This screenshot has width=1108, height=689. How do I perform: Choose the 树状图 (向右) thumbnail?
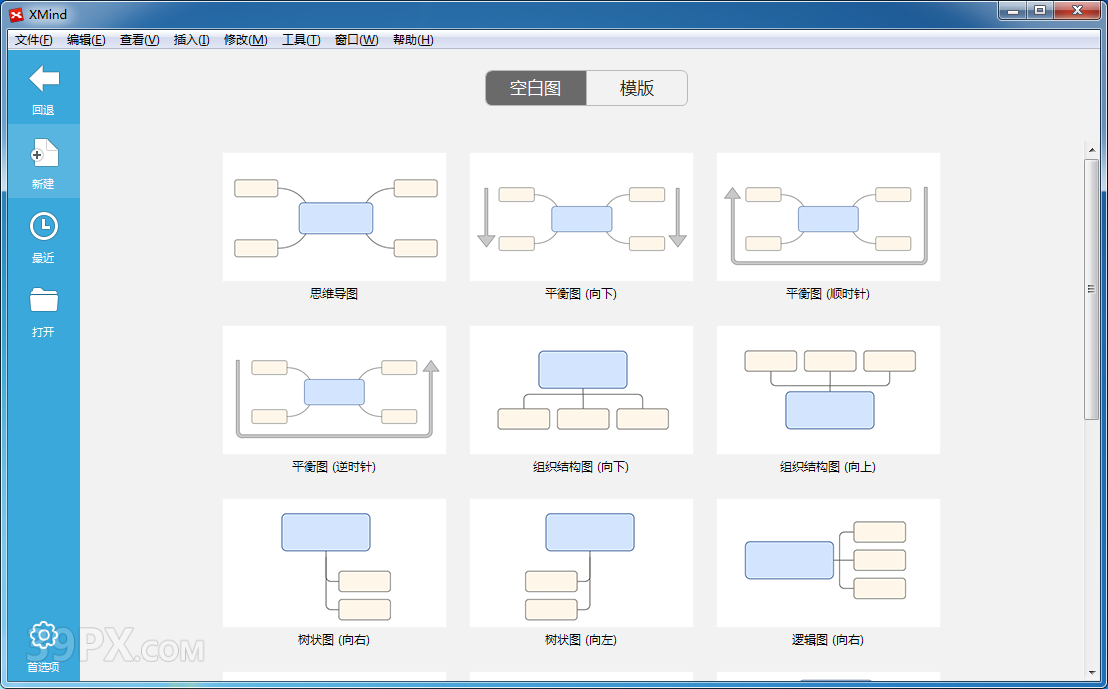334,563
